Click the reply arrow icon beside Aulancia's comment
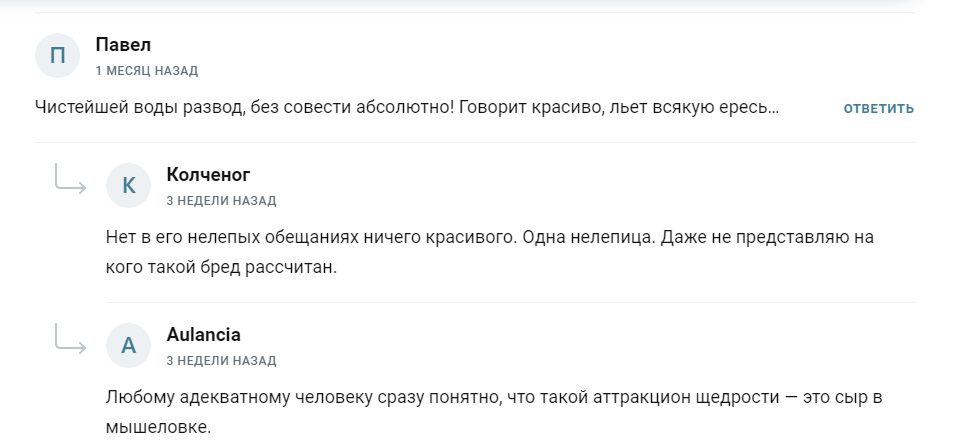This screenshot has height=447, width=955. (70, 340)
